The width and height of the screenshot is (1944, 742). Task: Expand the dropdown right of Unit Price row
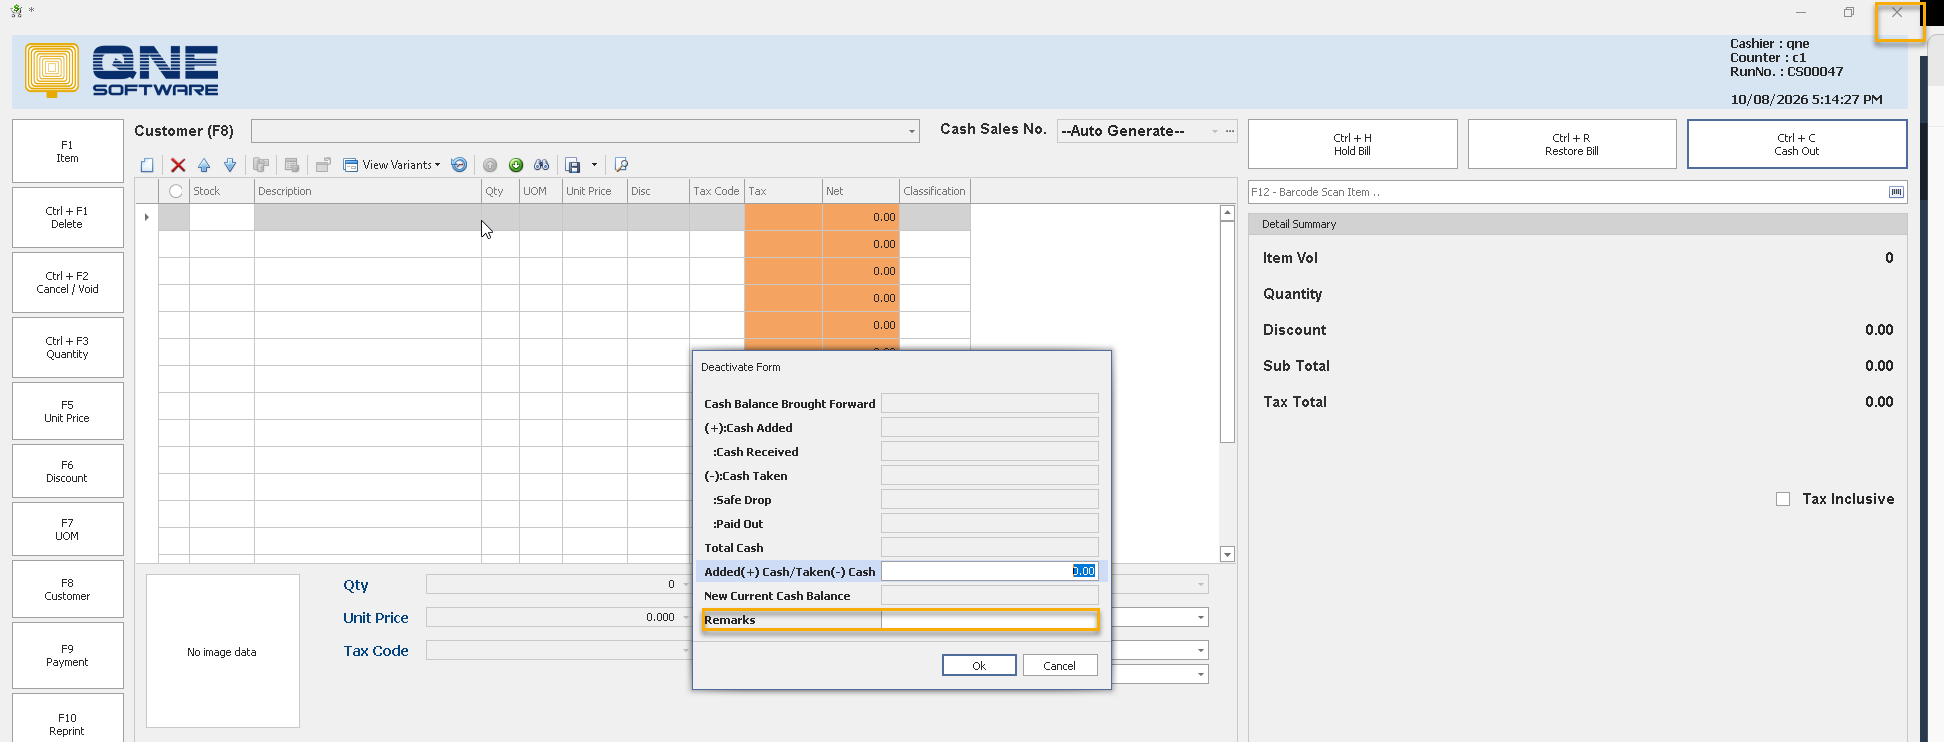(1201, 618)
